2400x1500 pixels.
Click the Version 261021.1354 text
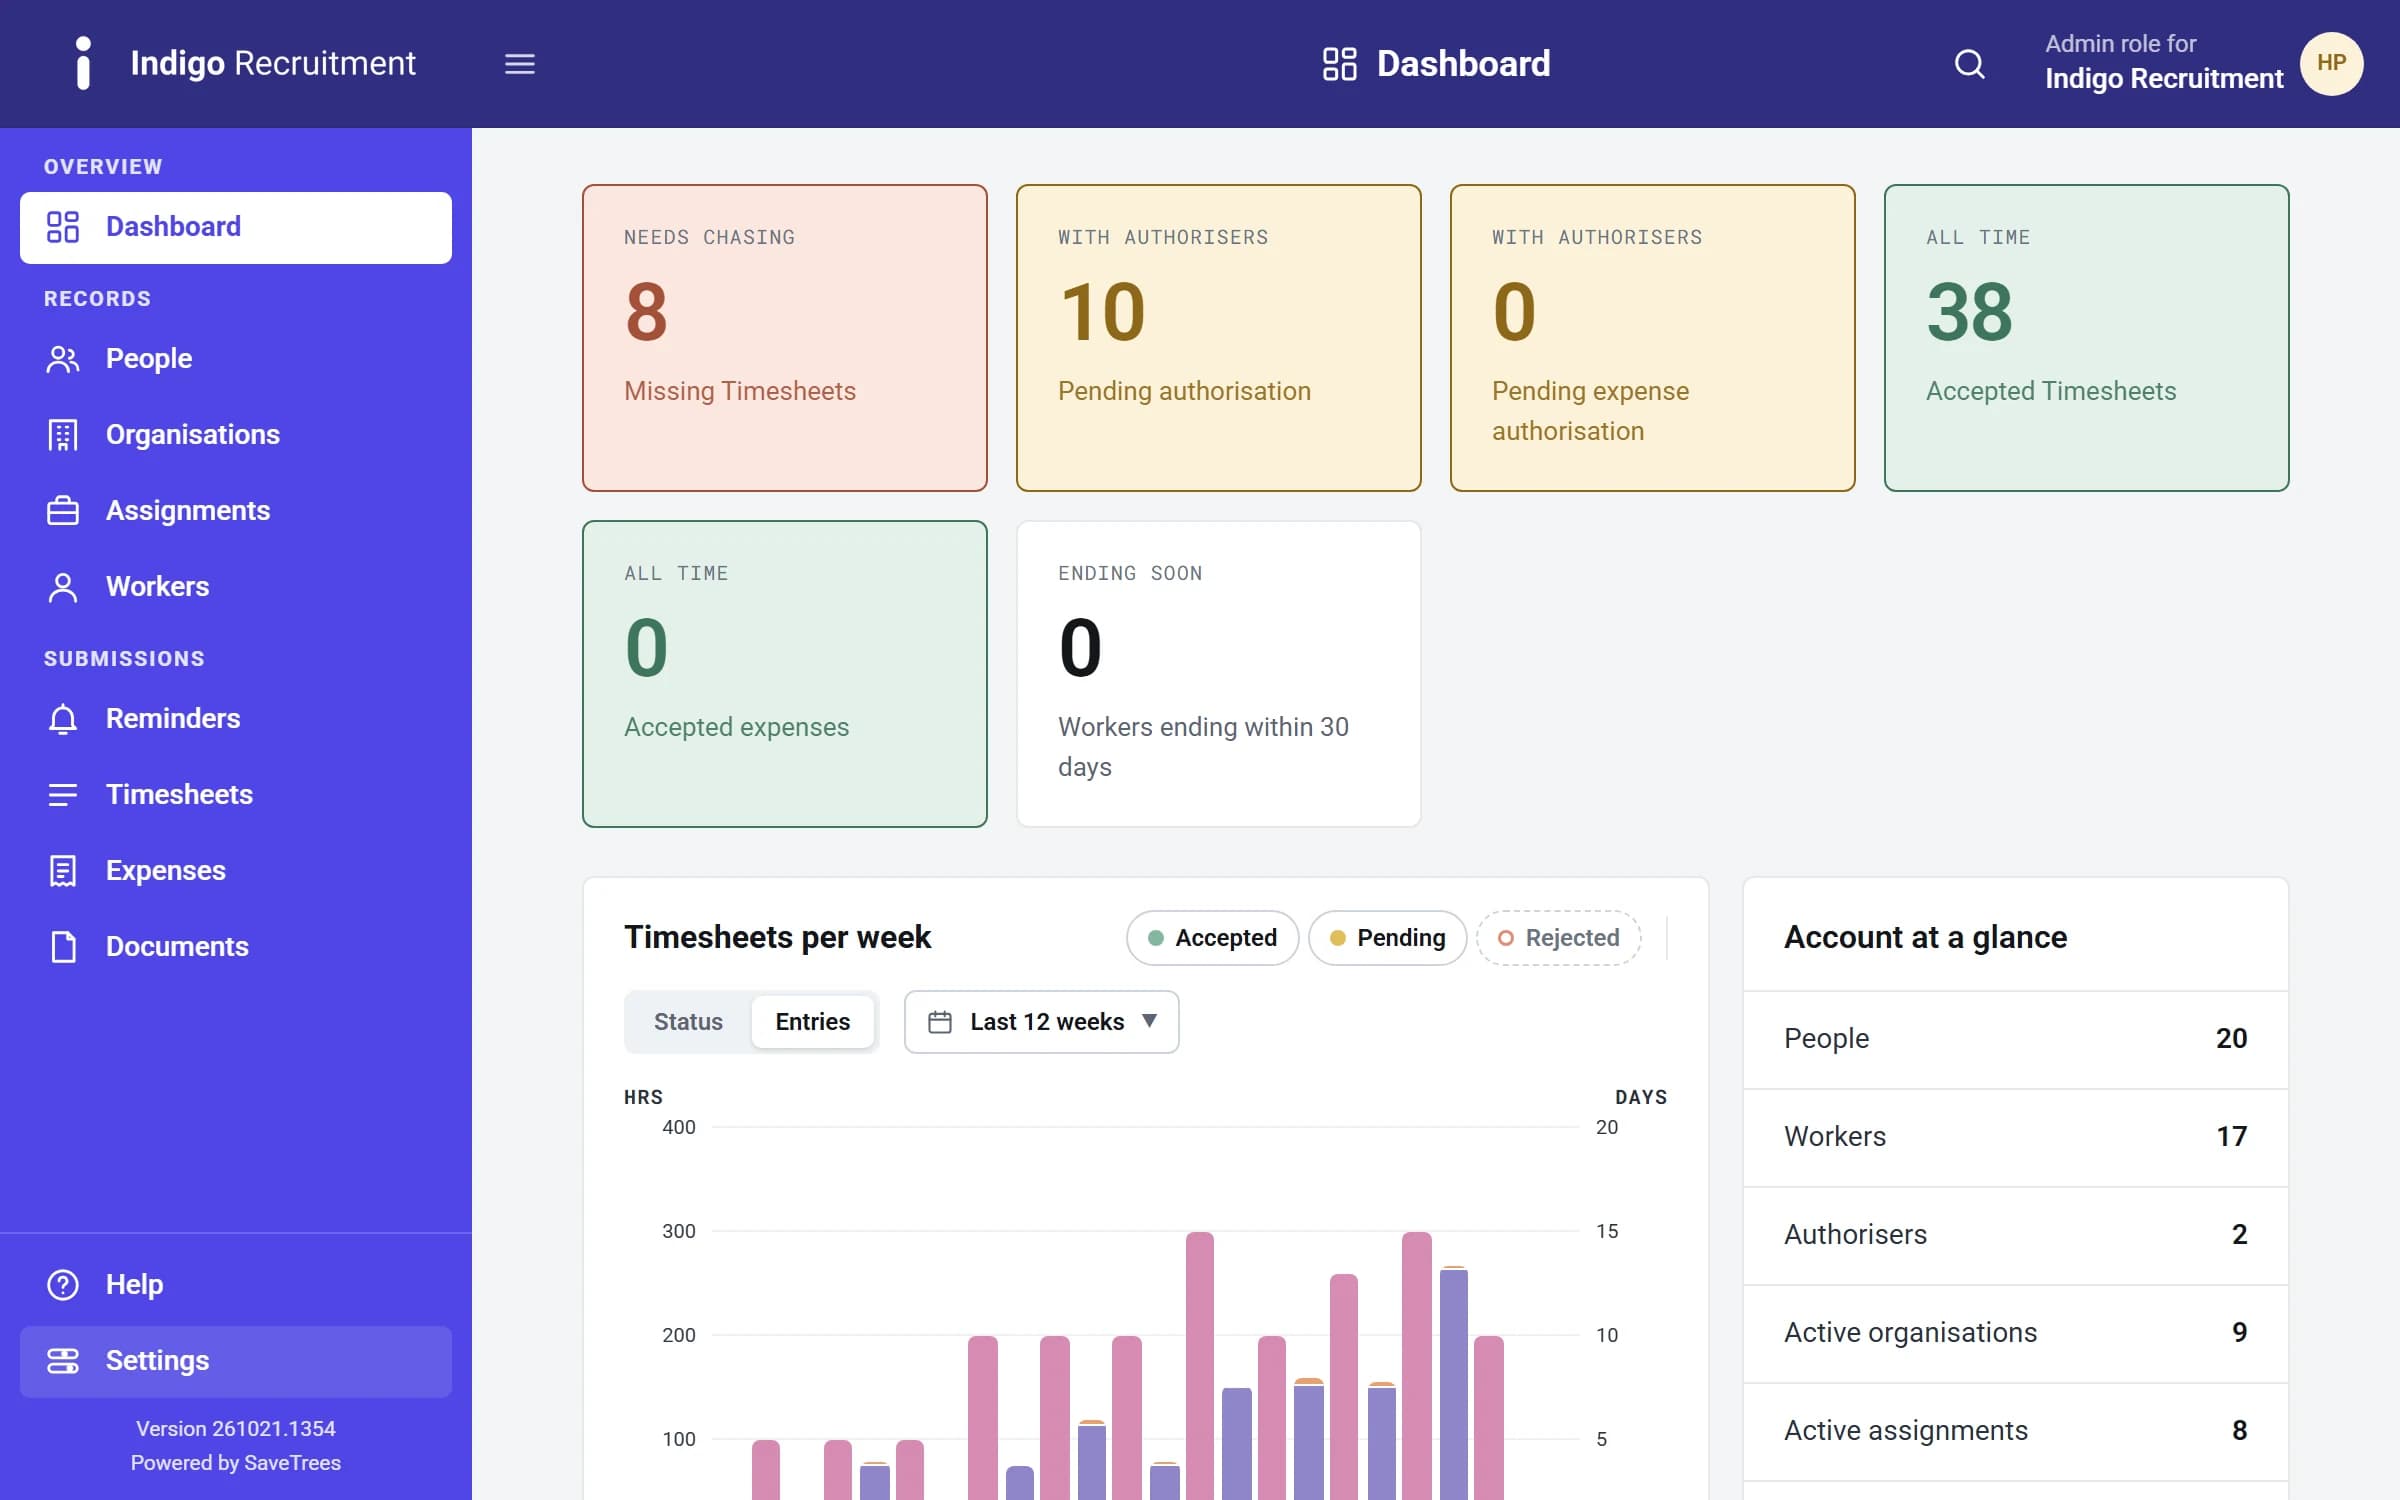click(236, 1429)
